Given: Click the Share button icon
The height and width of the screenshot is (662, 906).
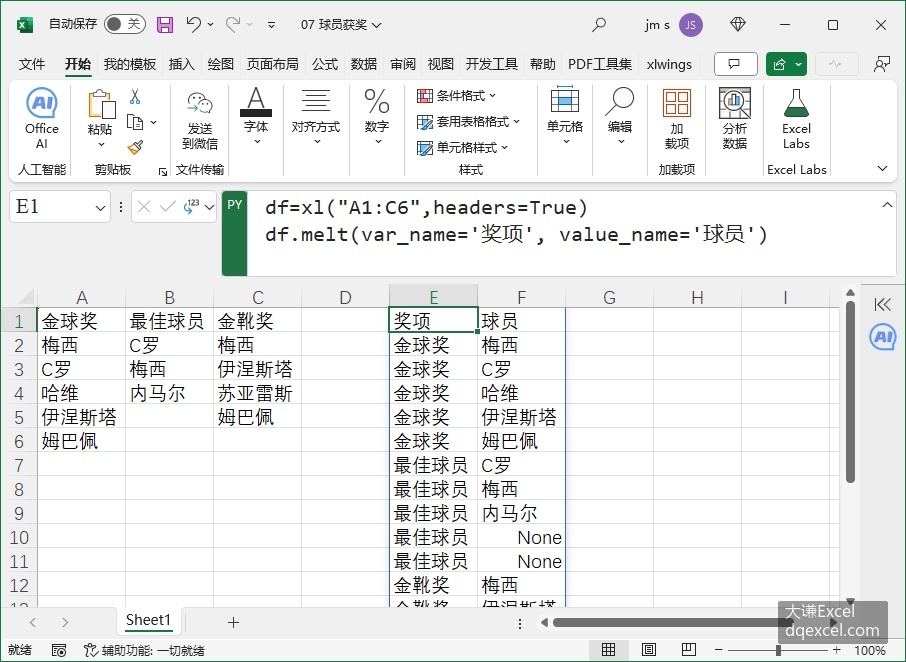Looking at the screenshot, I should click(779, 64).
